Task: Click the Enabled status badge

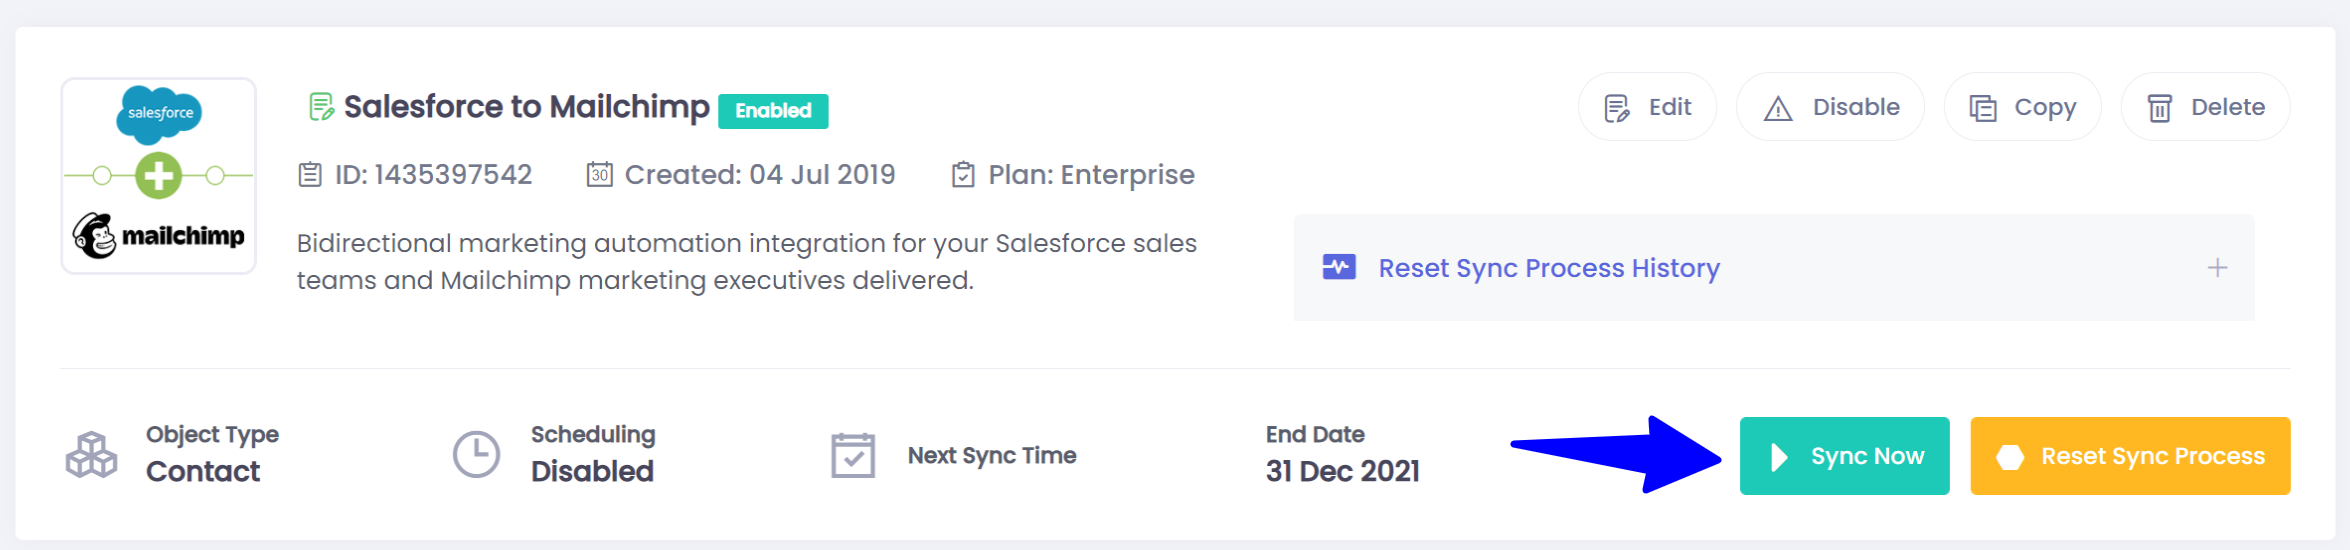Action: point(773,111)
